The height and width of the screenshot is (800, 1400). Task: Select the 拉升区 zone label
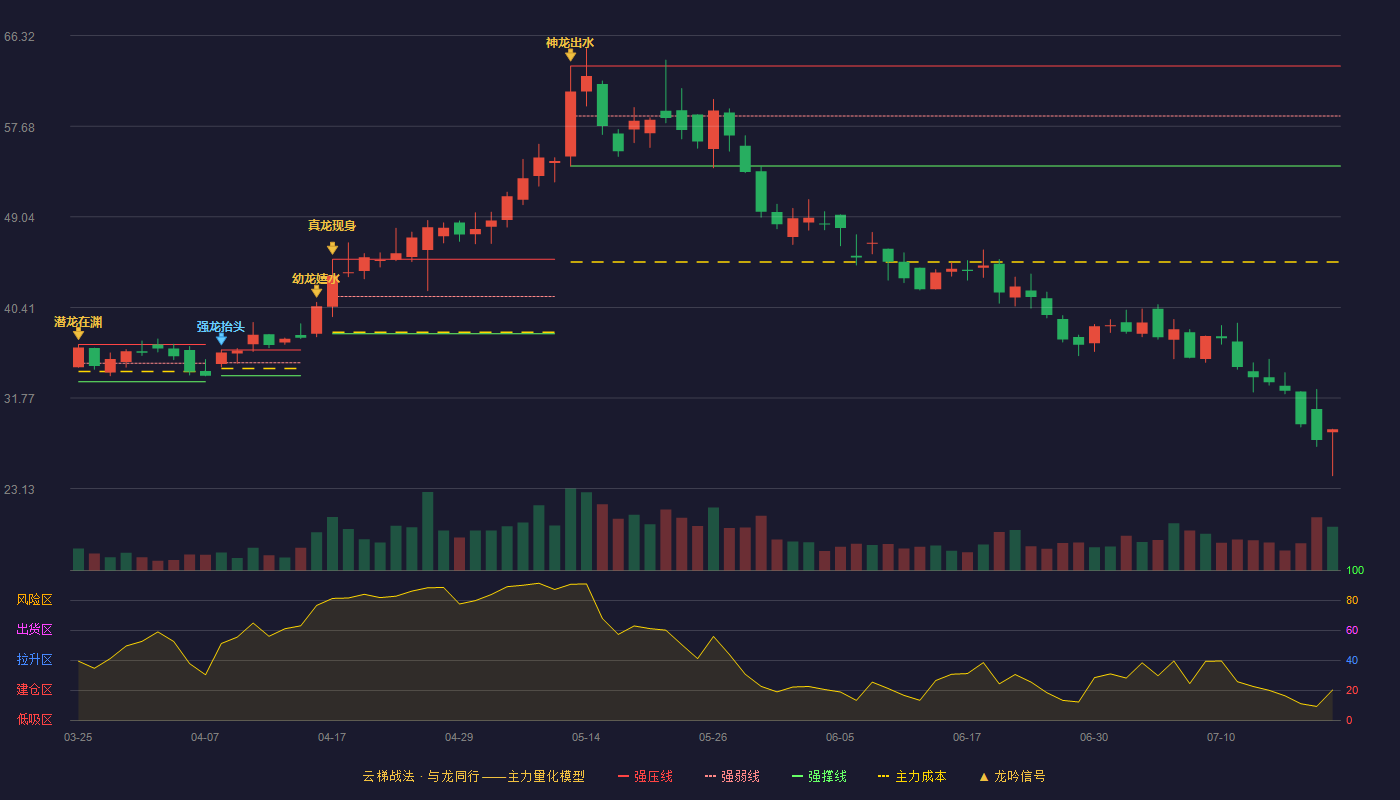34,660
